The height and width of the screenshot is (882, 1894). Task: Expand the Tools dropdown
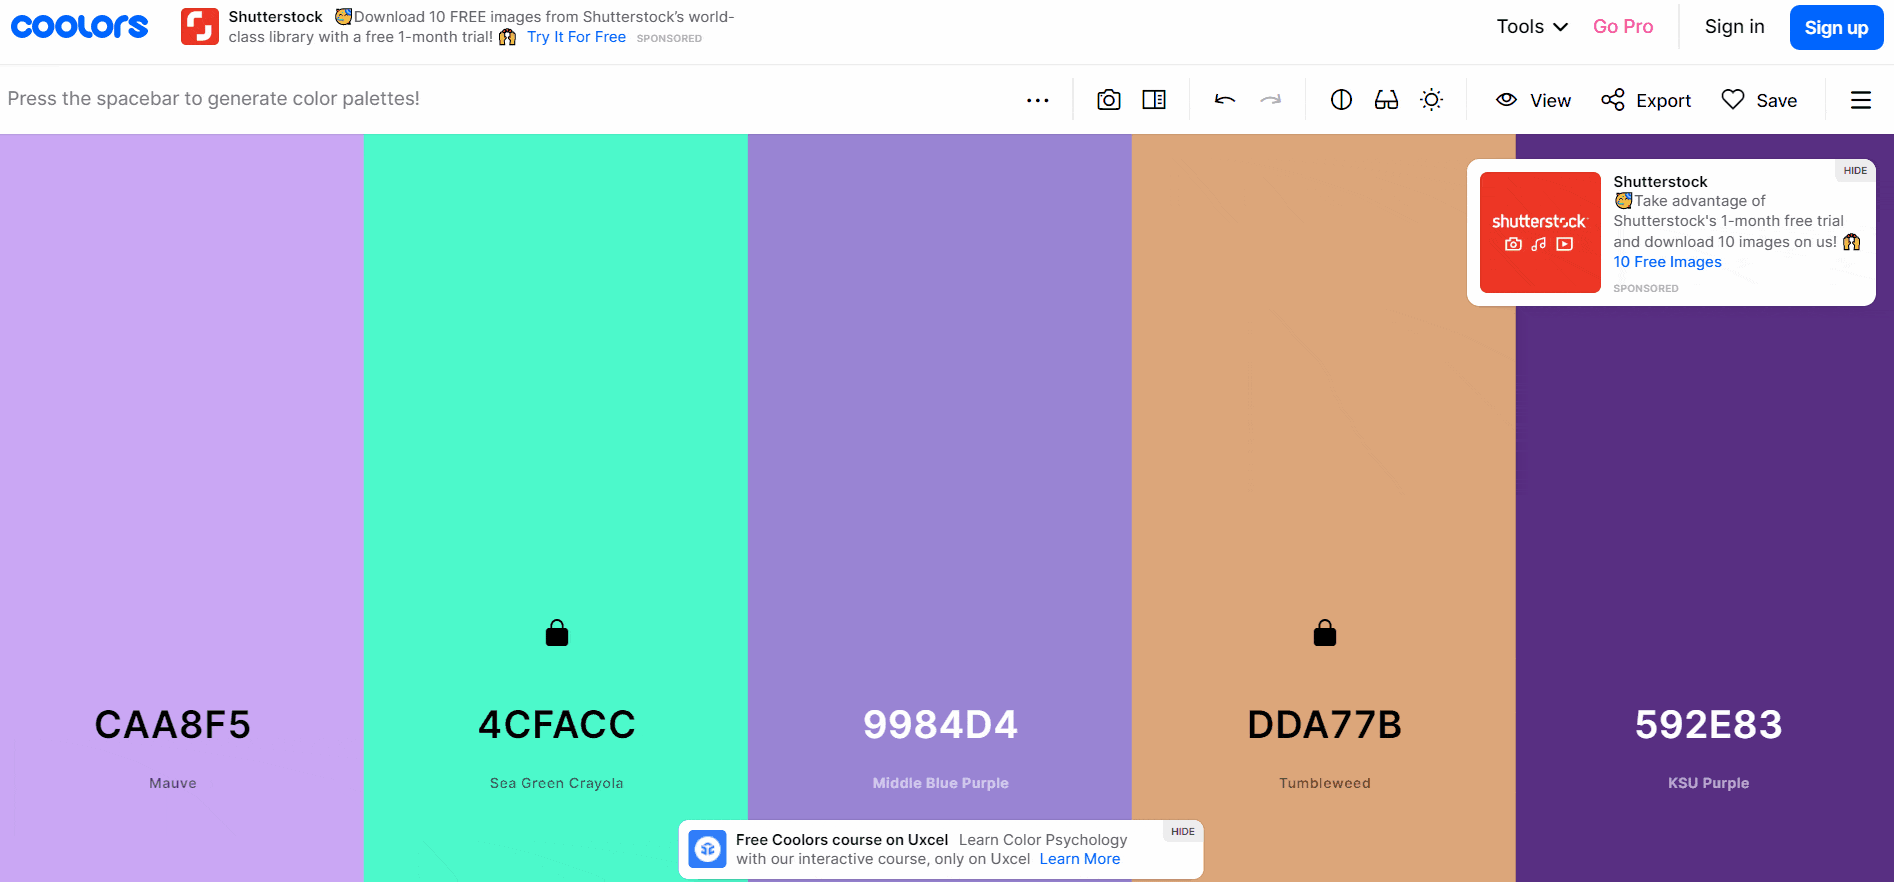pos(1532,27)
